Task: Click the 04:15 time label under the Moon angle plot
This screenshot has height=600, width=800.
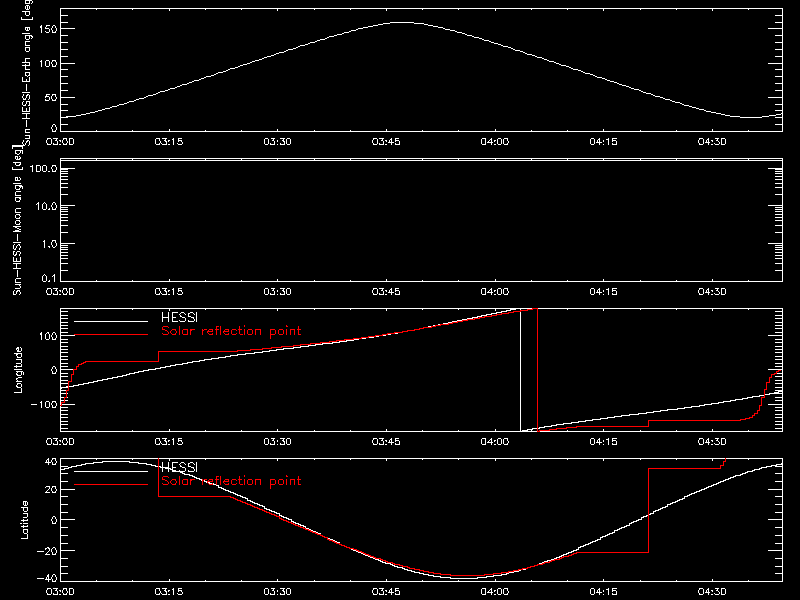Action: [x=603, y=291]
